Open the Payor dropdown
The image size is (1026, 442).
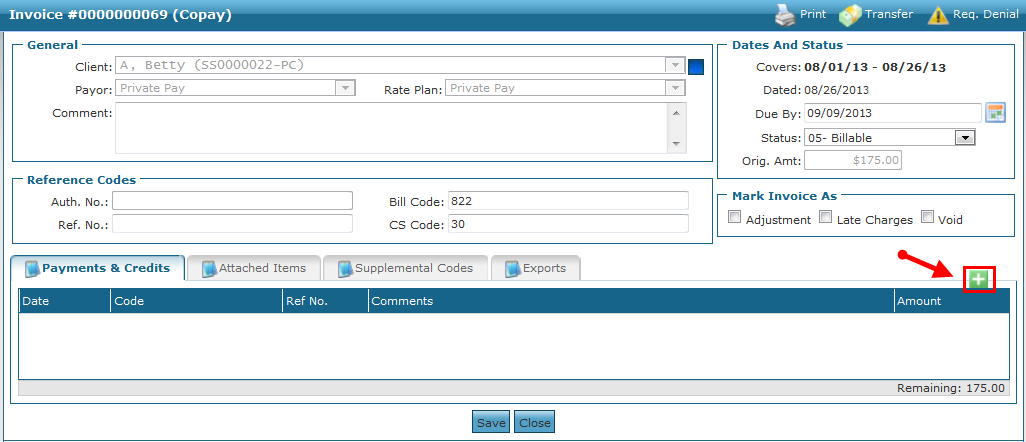coord(345,88)
